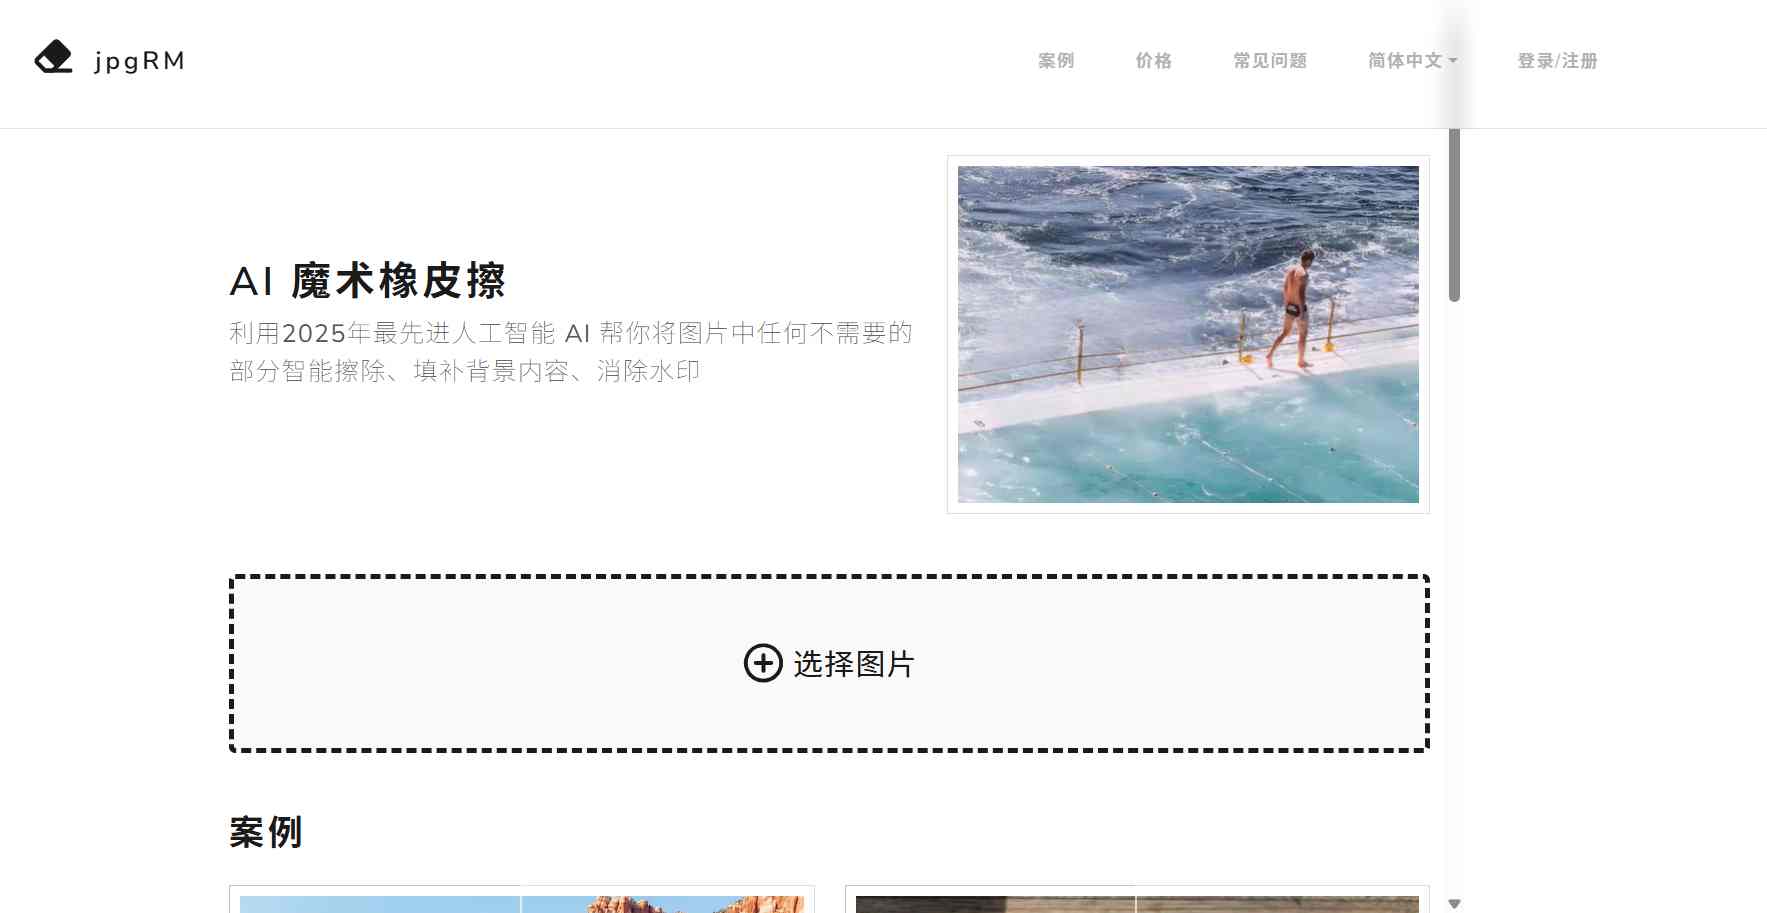Click the jpgRM eraser logo icon

point(54,58)
